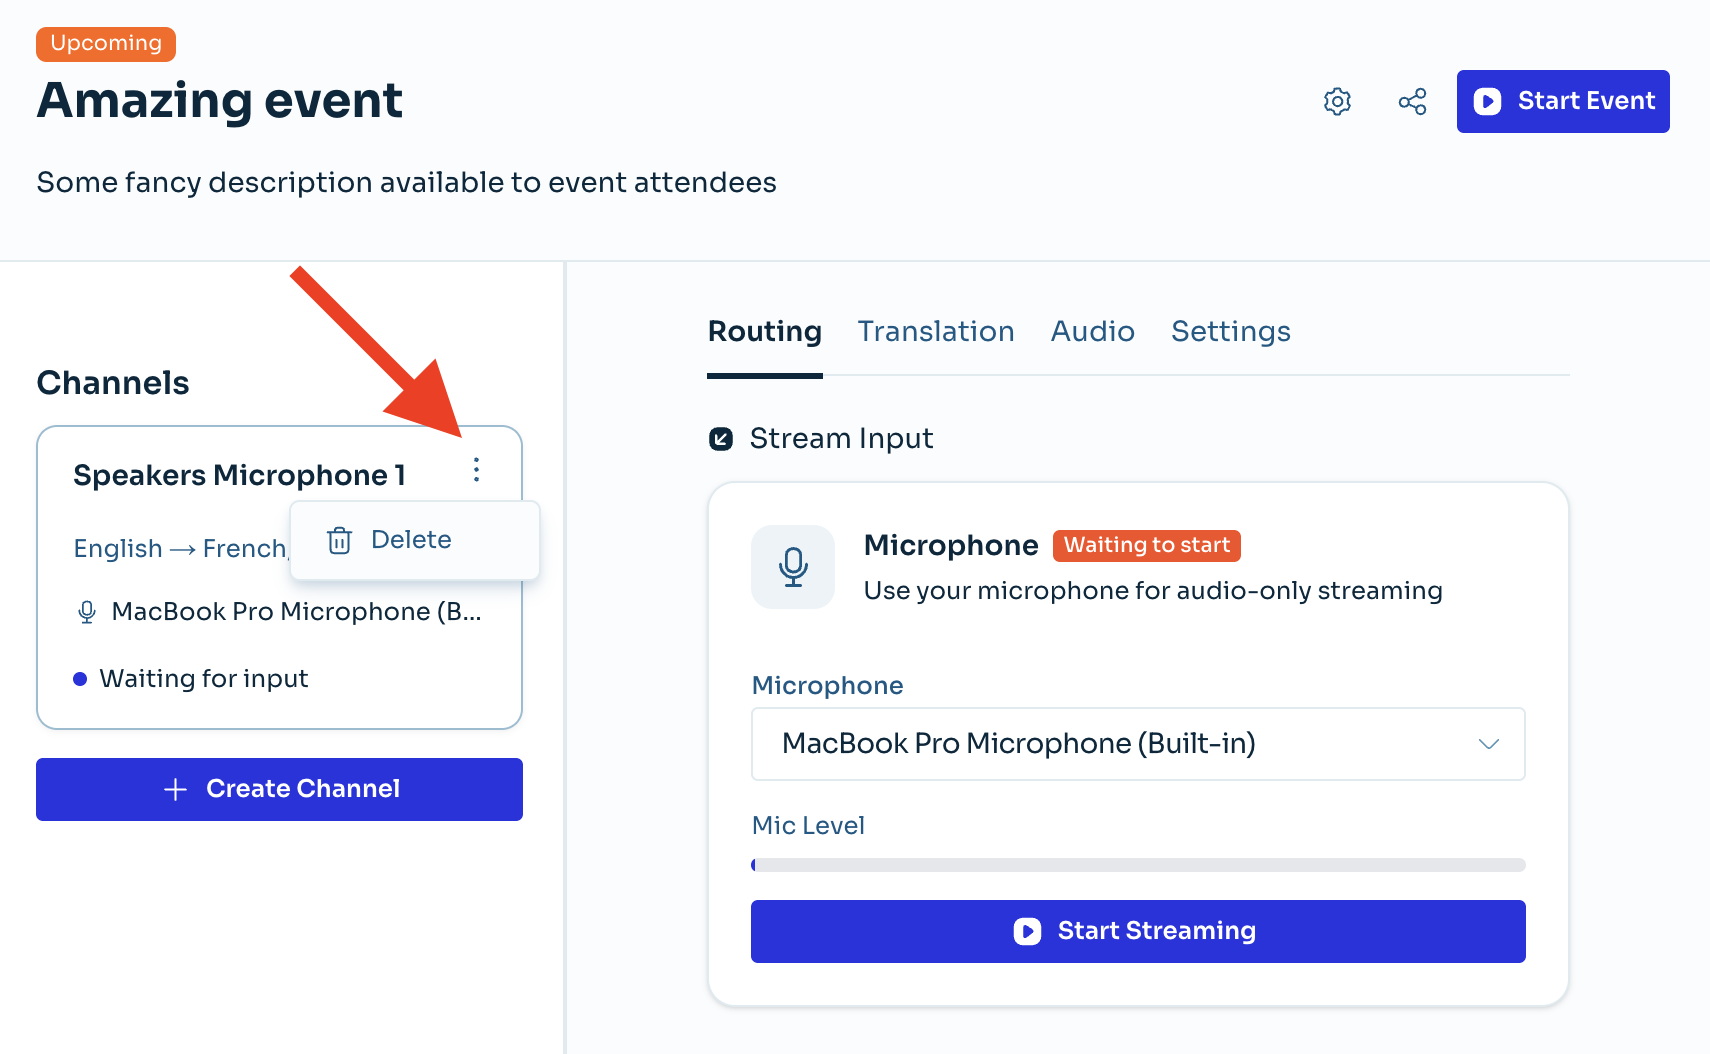Click the small microphone icon in channel card
Image resolution: width=1710 pixels, height=1054 pixels.
point(87,612)
